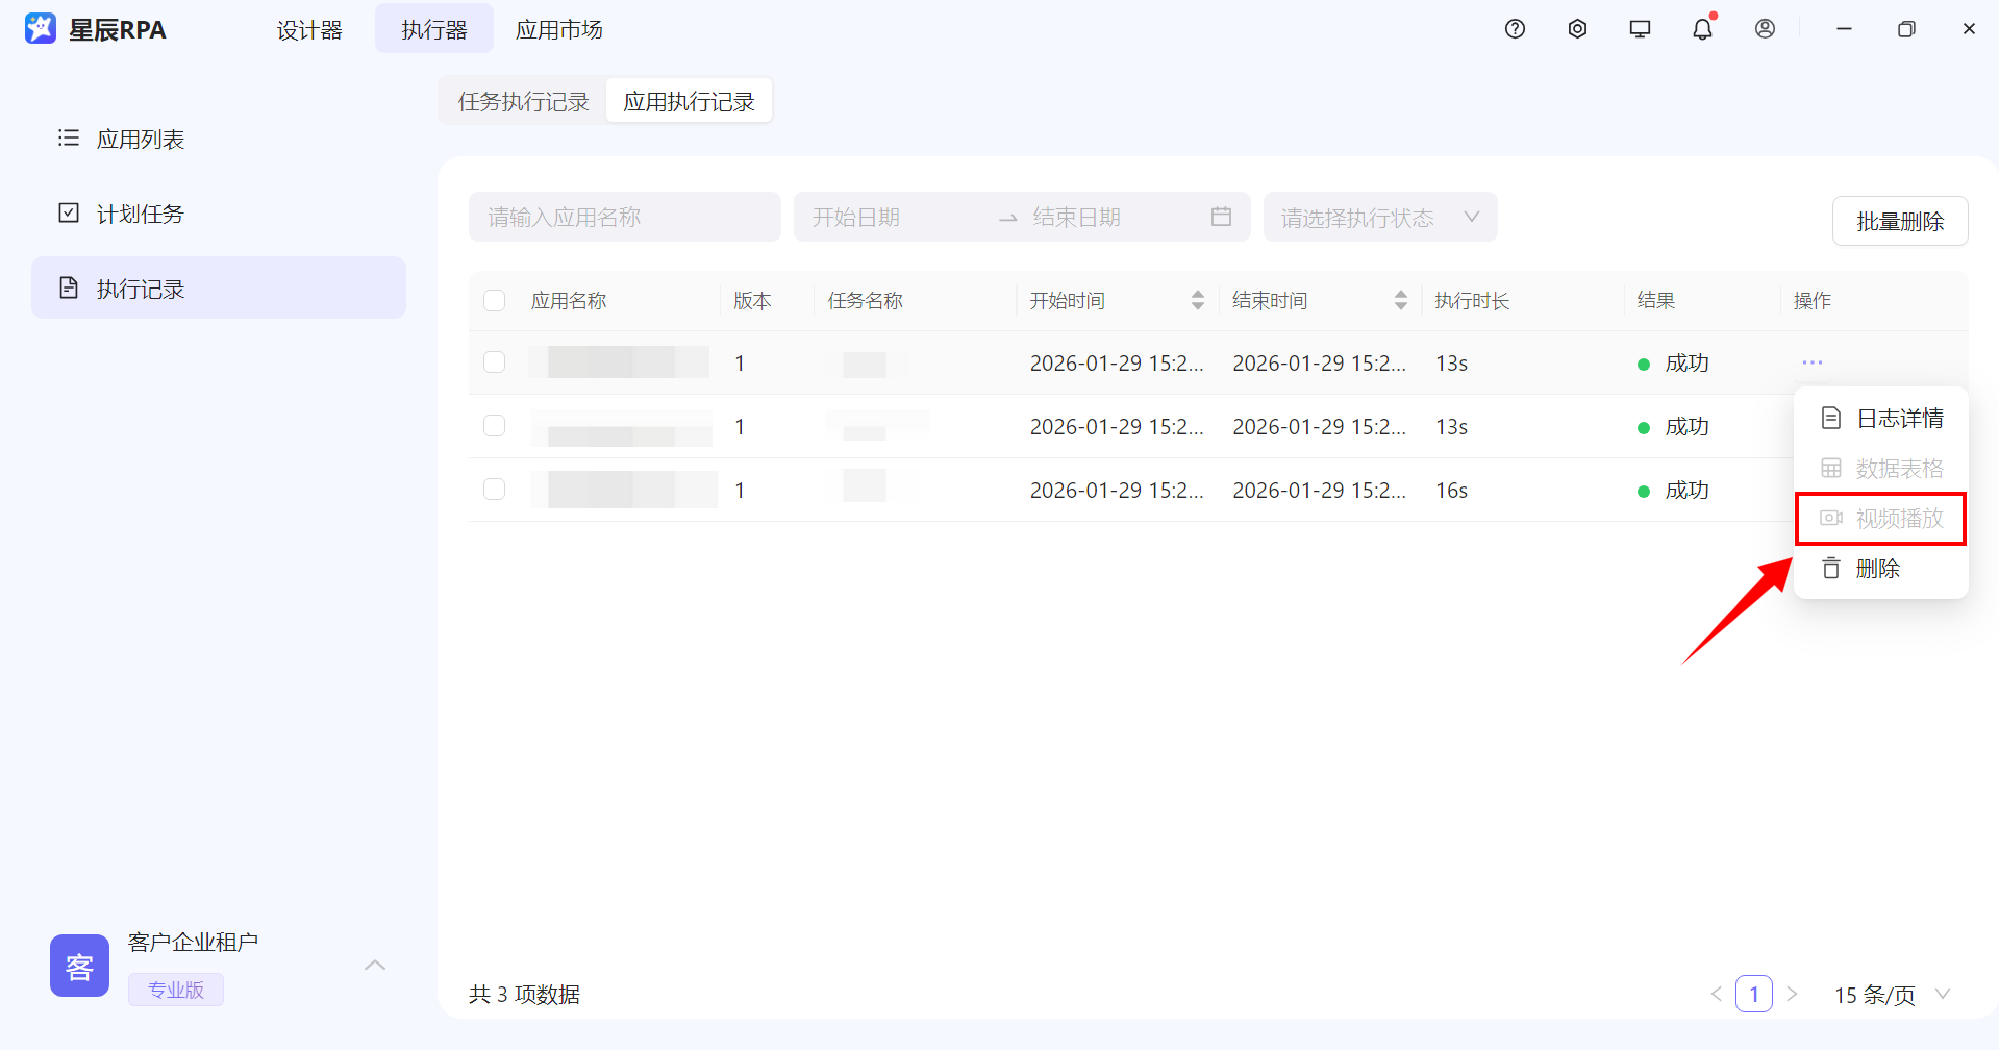This screenshot has height=1051, width=2000.
Task: Choose 日志详情 from the context menu
Action: (x=1881, y=418)
